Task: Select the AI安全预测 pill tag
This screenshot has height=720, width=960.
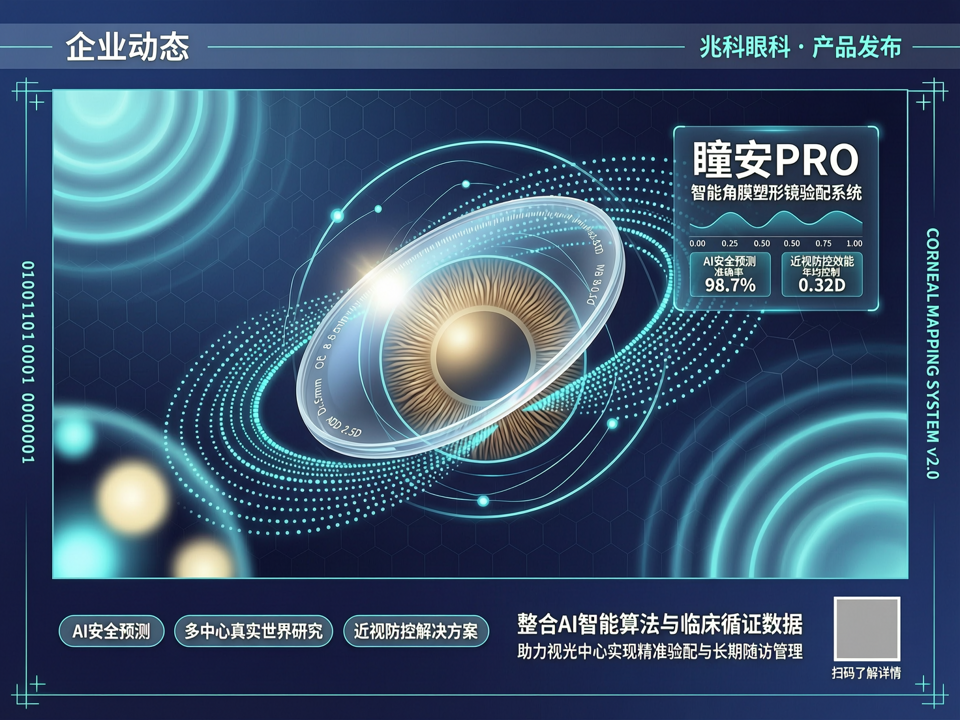Action: click(x=111, y=631)
